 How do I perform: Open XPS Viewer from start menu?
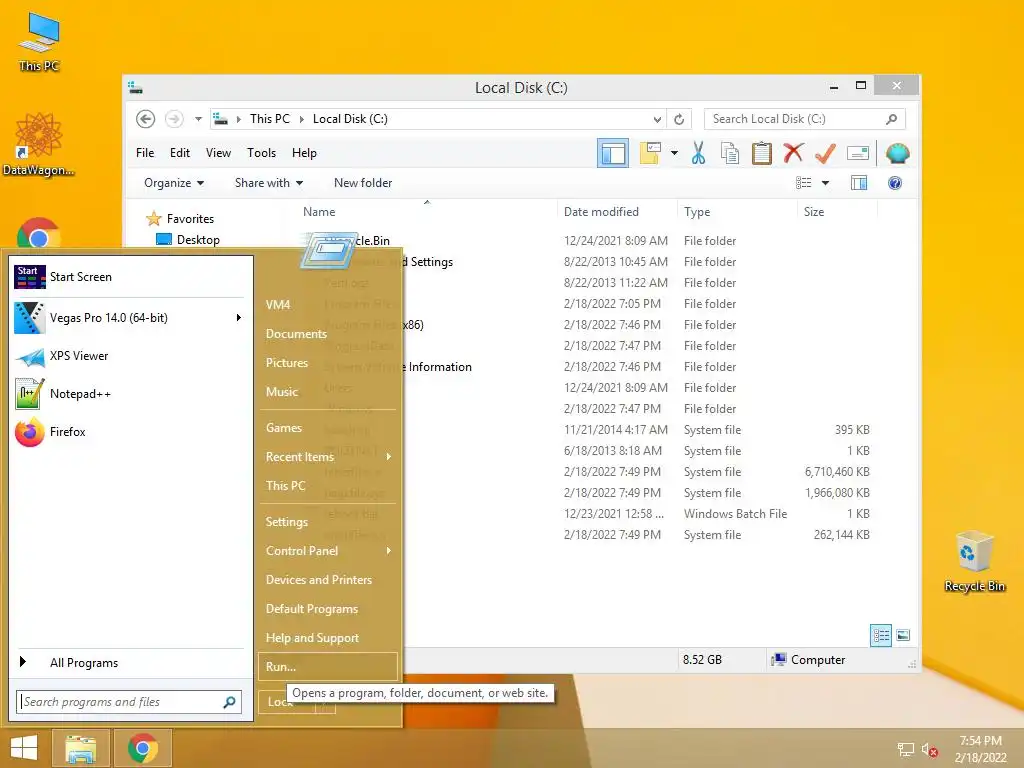coord(131,357)
